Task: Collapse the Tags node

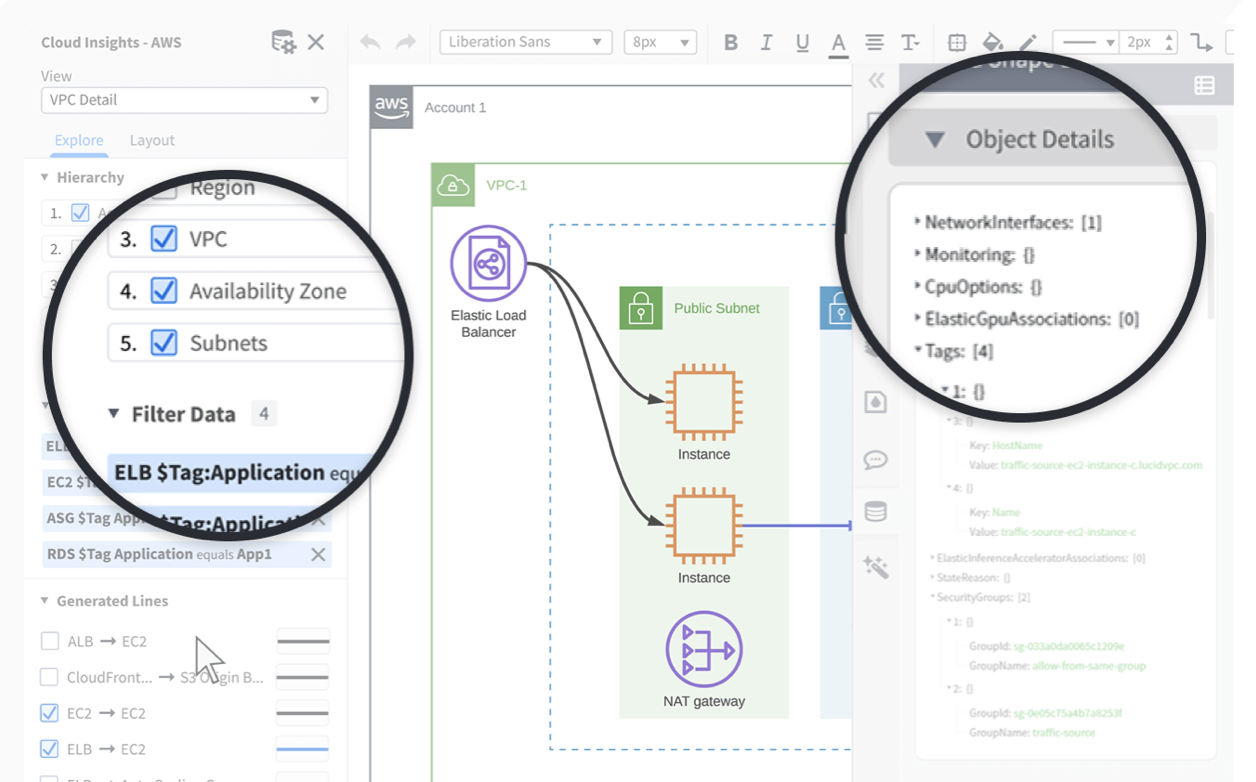Action: tap(918, 351)
